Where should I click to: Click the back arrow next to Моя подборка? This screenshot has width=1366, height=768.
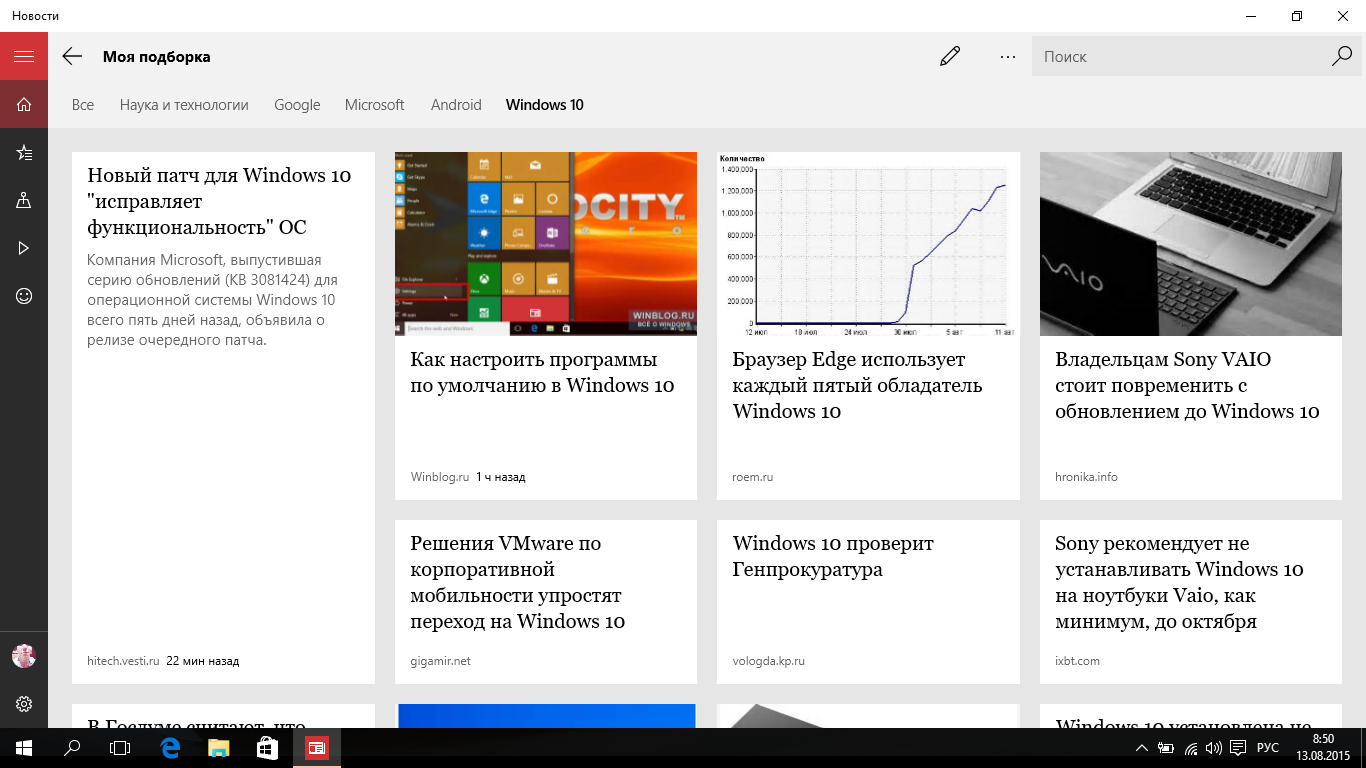click(x=72, y=57)
